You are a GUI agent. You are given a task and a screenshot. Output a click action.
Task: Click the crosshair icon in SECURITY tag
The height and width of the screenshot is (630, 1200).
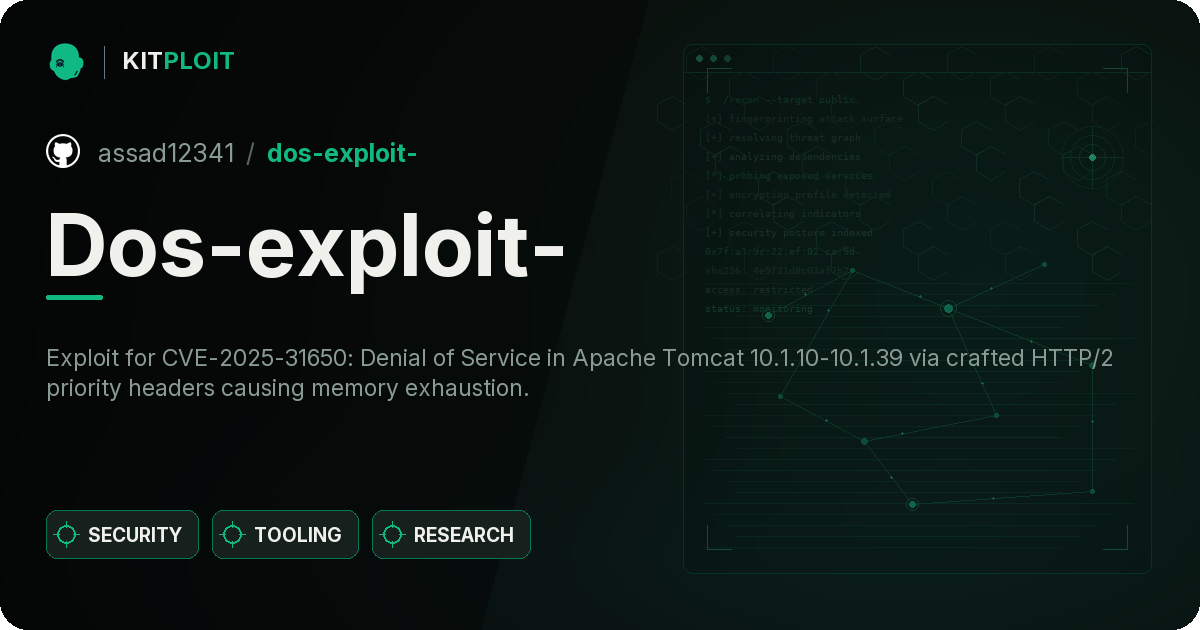click(67, 534)
